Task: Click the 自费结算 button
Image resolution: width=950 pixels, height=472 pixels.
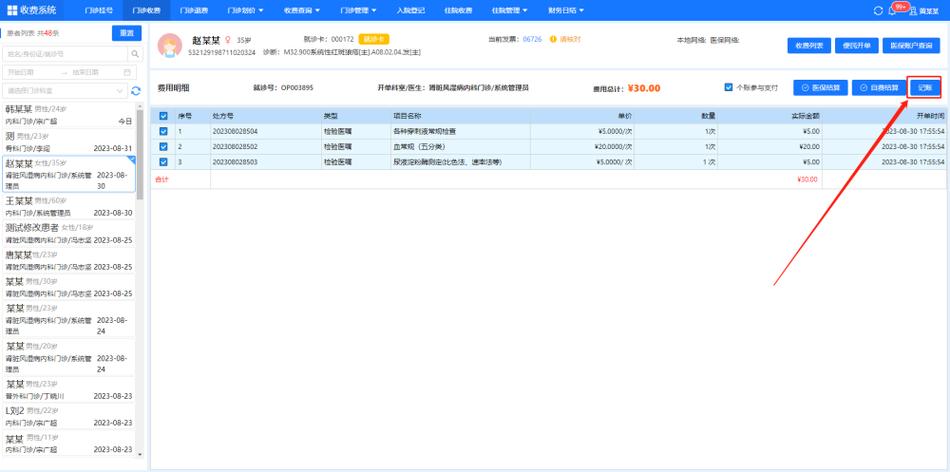Action: pos(879,88)
